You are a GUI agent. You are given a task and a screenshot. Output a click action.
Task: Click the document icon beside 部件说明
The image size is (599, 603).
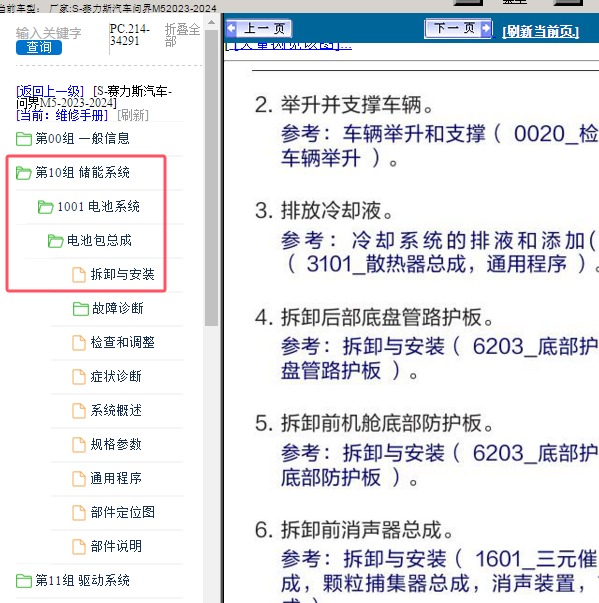coord(79,546)
